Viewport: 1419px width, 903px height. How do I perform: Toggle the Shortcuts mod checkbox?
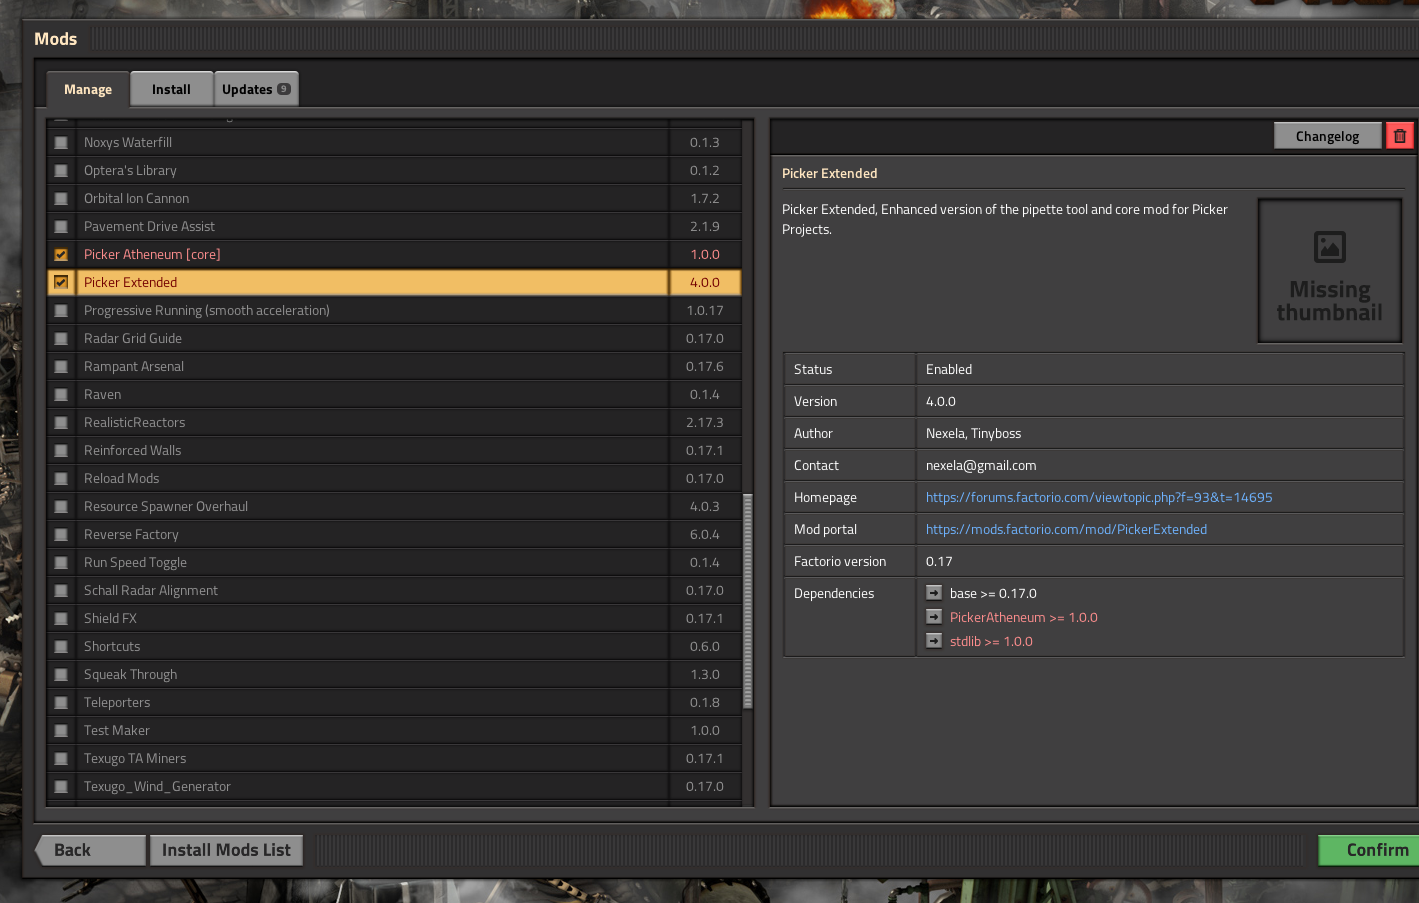(61, 647)
